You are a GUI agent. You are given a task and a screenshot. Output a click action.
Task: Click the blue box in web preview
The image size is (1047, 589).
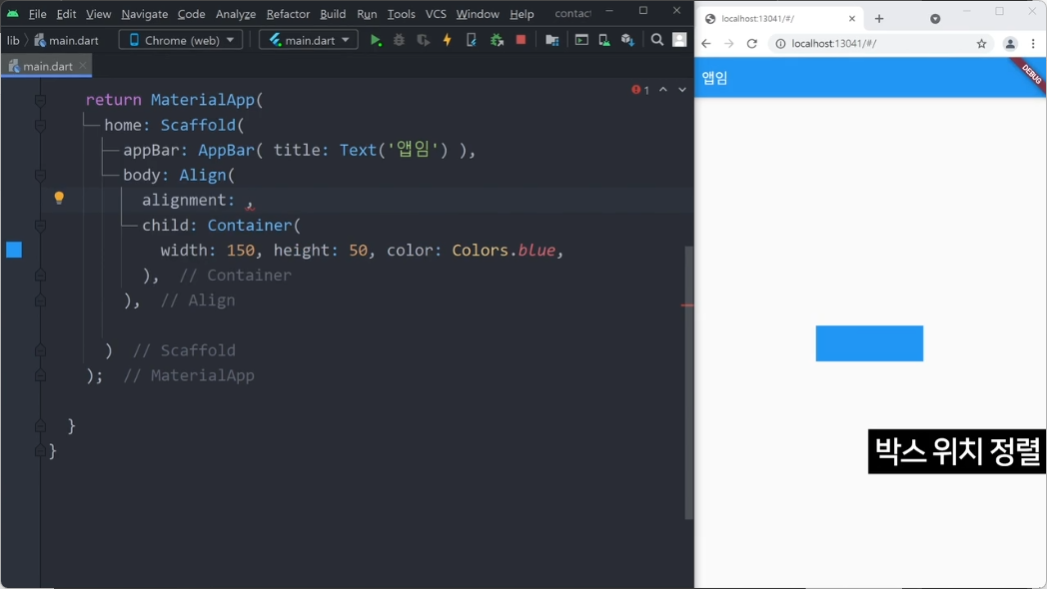click(869, 343)
